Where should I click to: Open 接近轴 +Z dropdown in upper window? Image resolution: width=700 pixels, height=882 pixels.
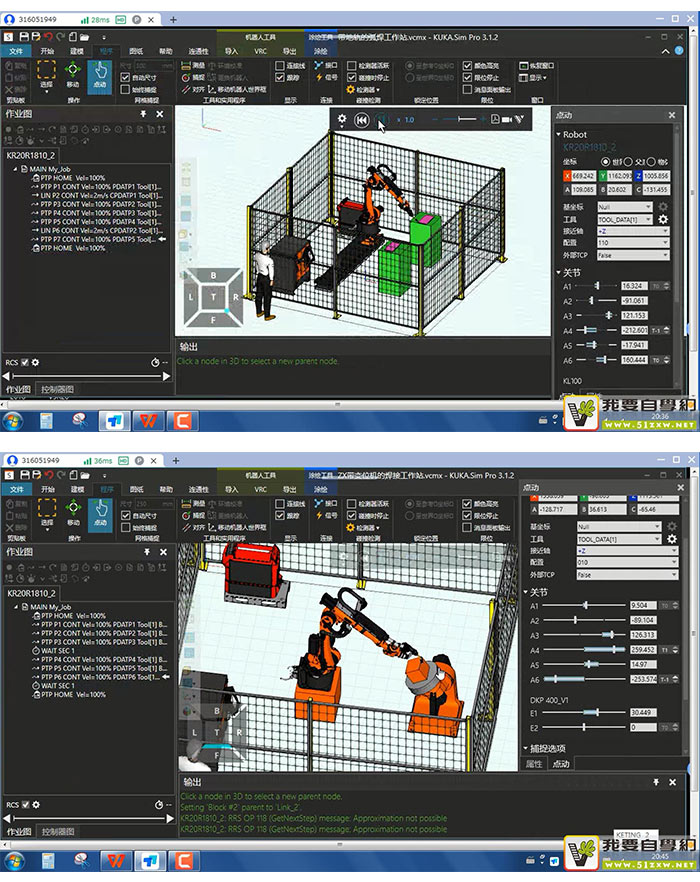pos(633,231)
